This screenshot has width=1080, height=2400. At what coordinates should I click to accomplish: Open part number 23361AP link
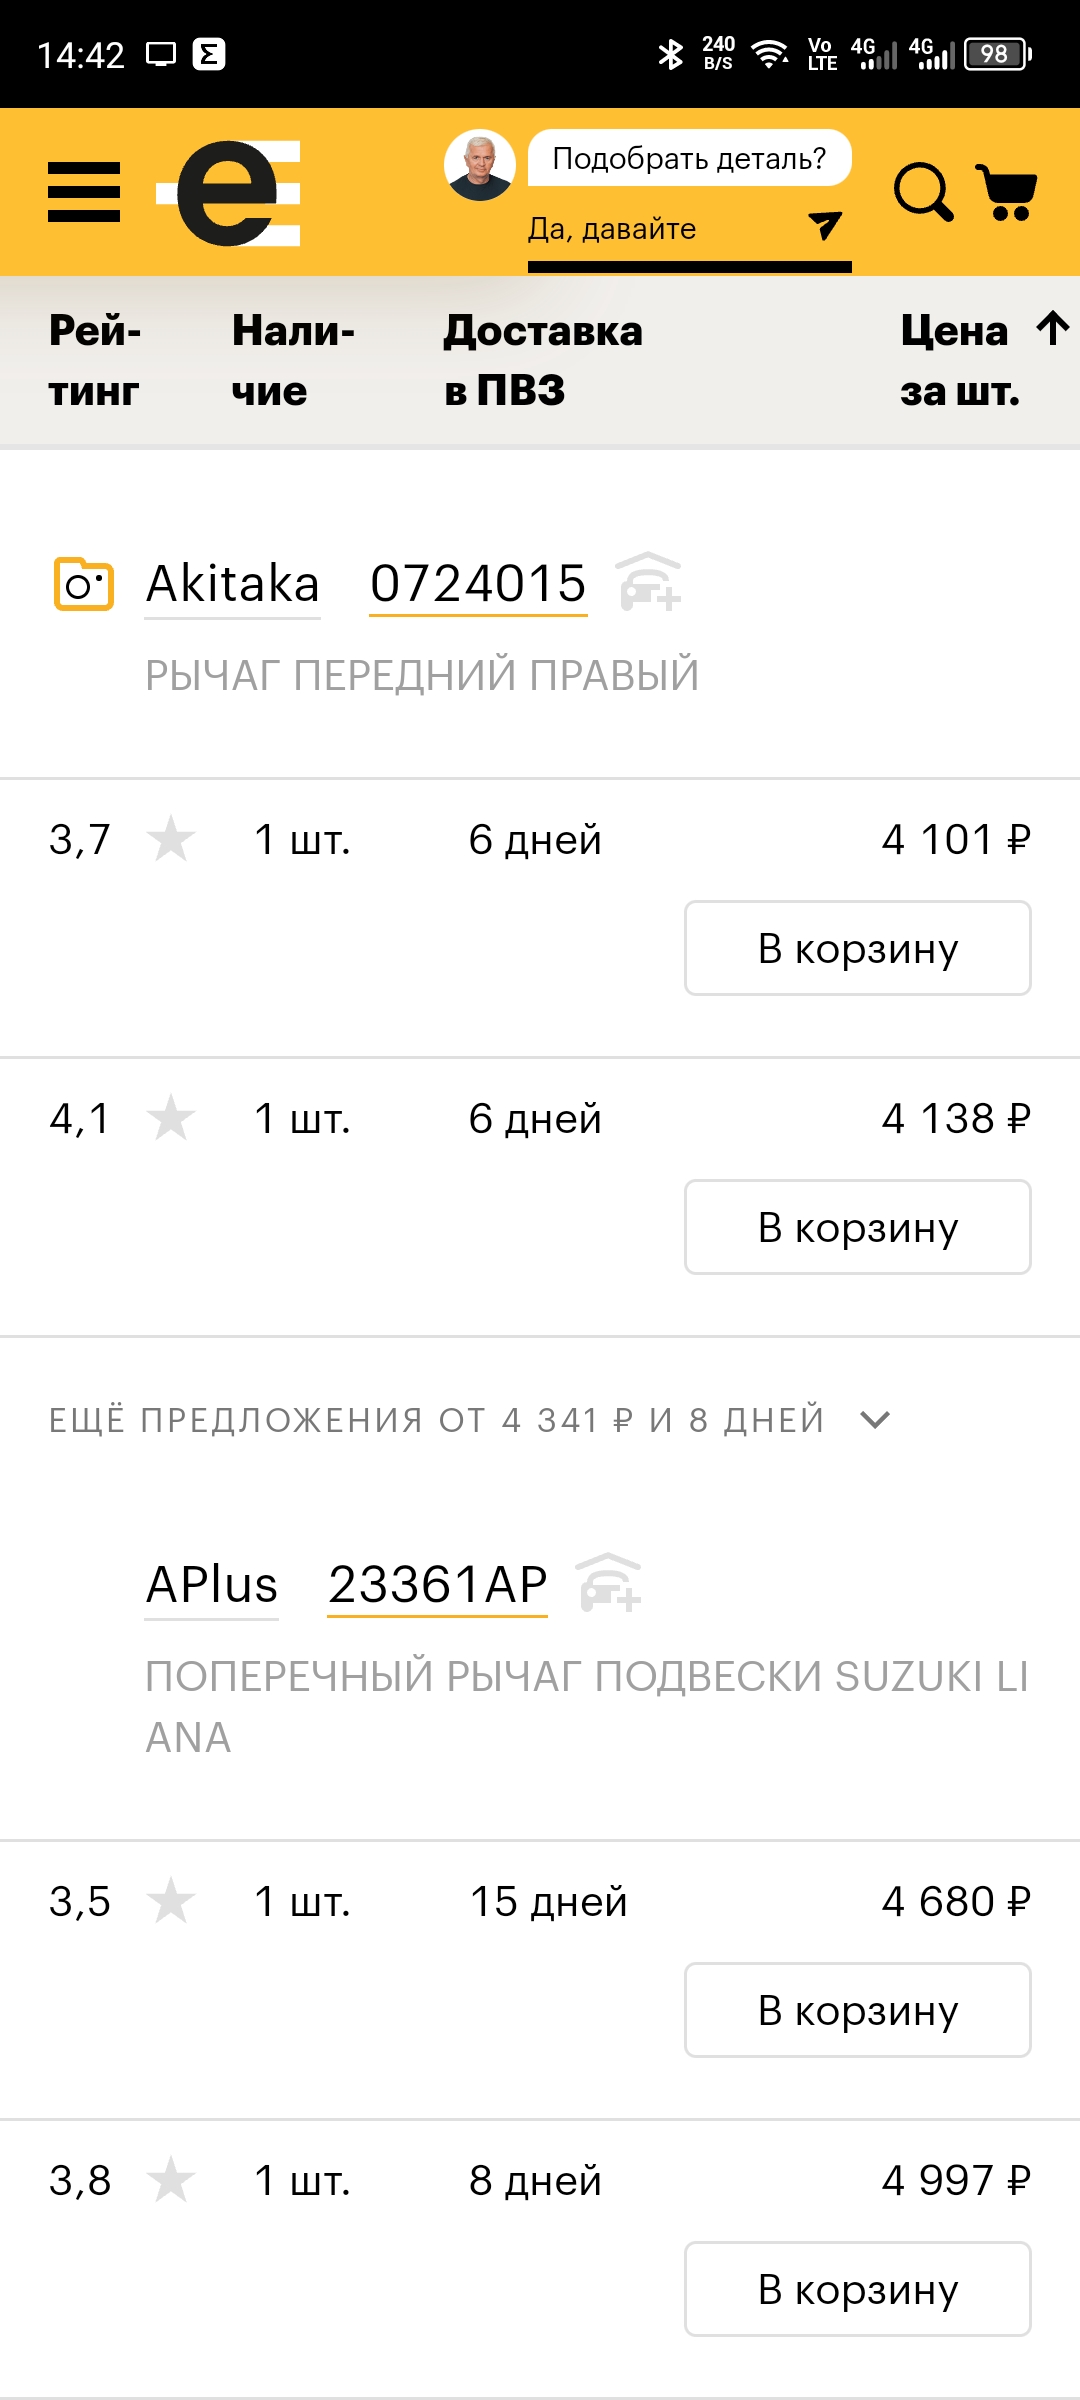(438, 1585)
